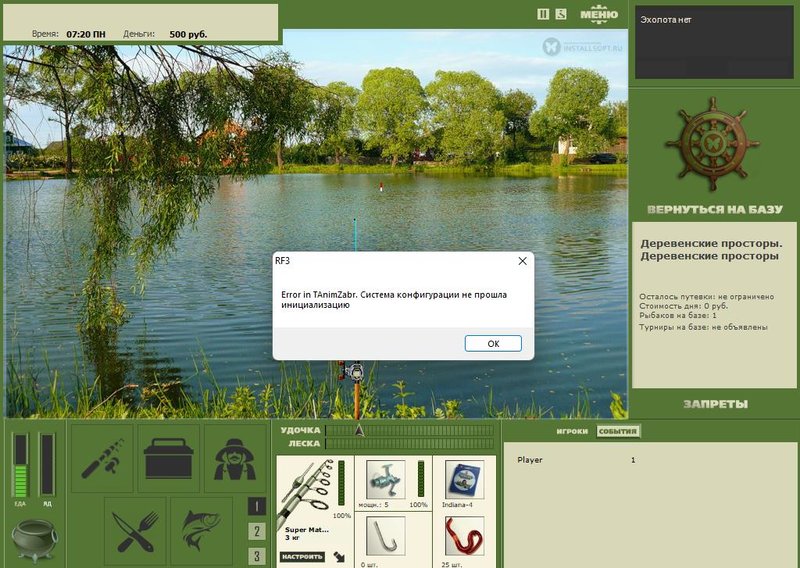Switch to rod slot 1
This screenshot has width=800, height=568.
(257, 506)
